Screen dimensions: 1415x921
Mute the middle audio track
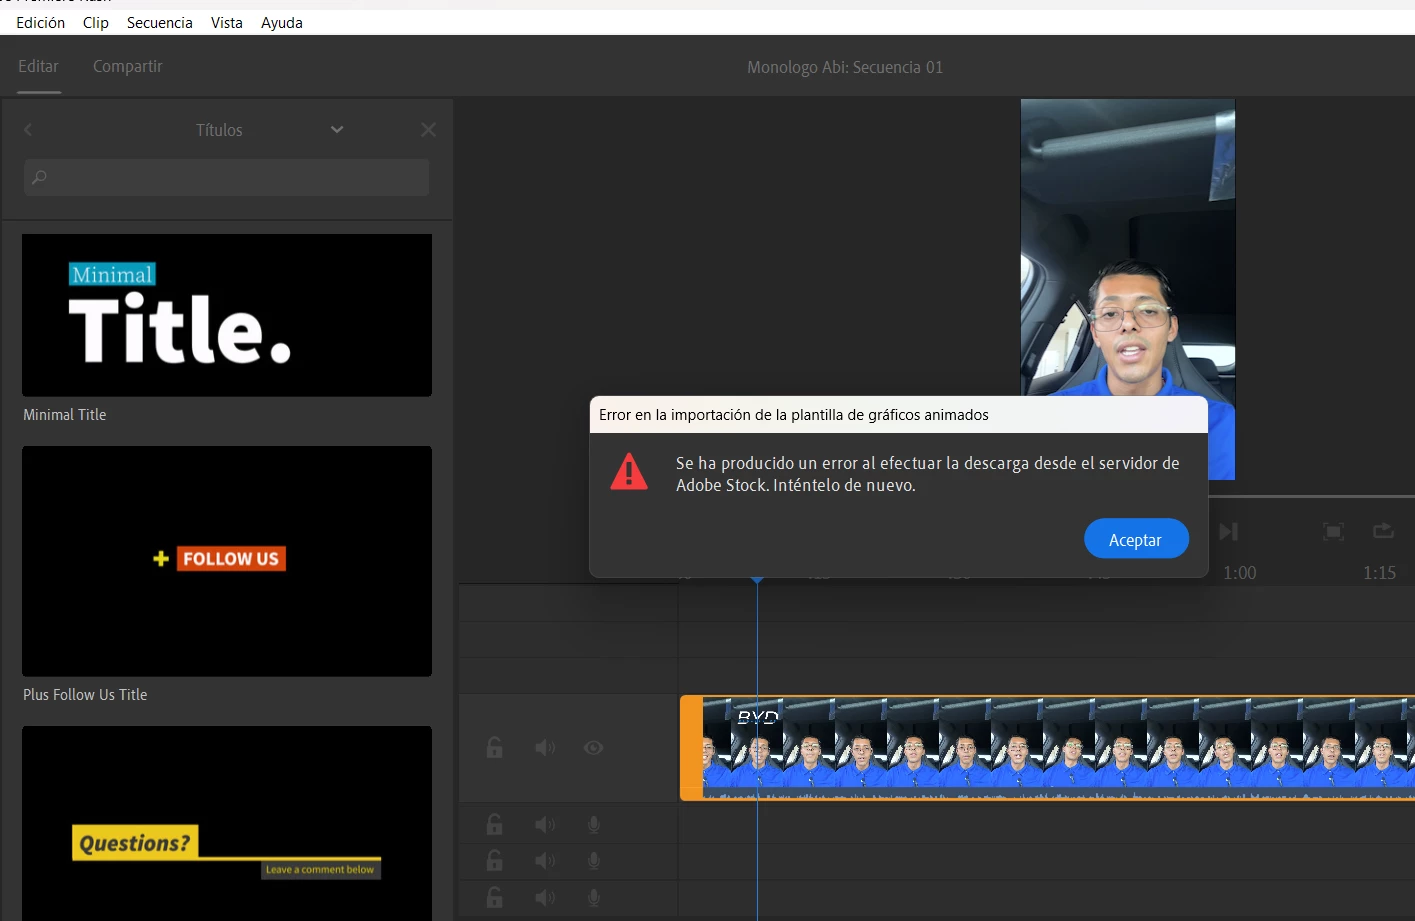545,861
